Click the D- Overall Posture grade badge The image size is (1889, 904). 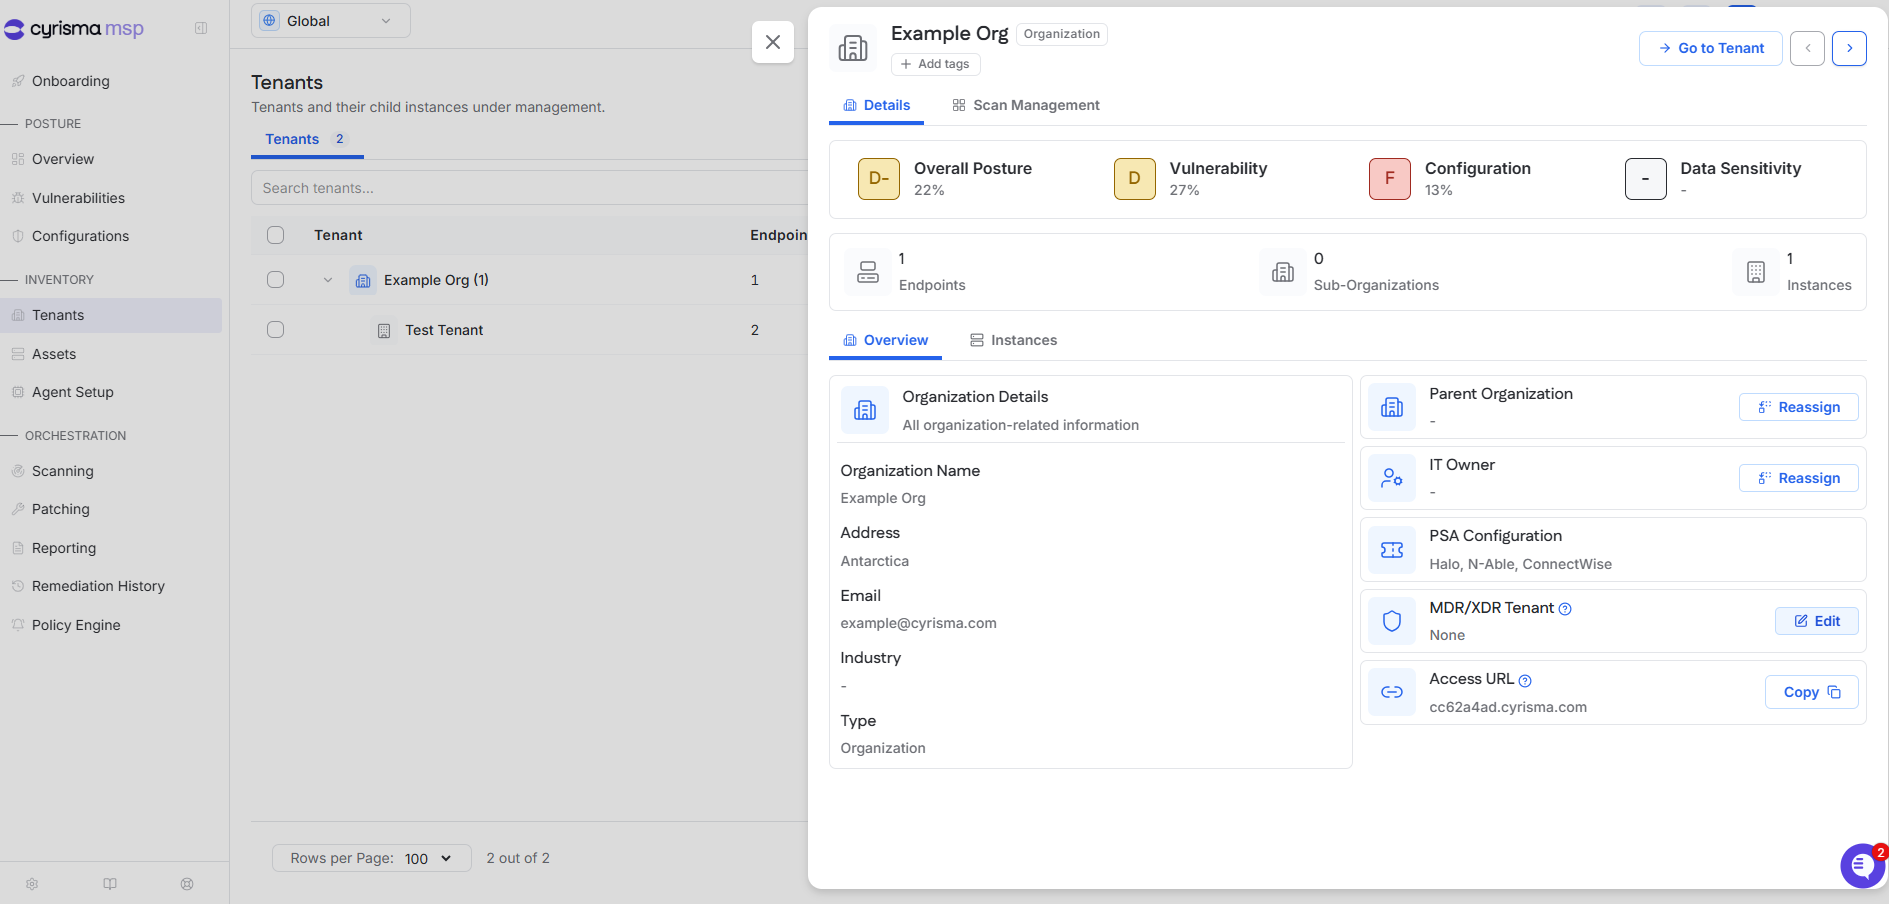[879, 179]
